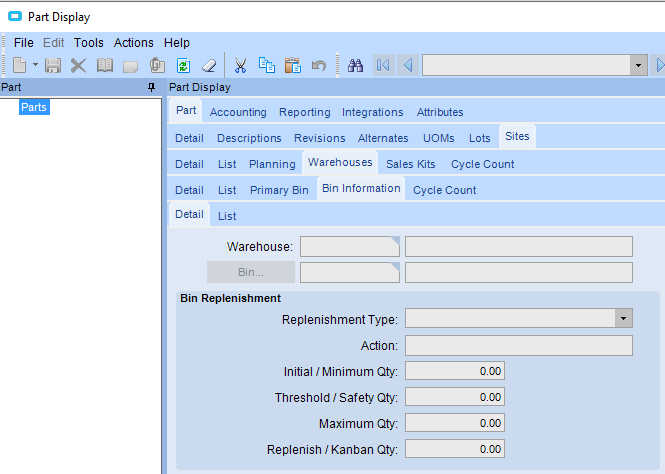Open the Descriptions tab
Viewport: 665px width, 474px height.
click(x=249, y=138)
